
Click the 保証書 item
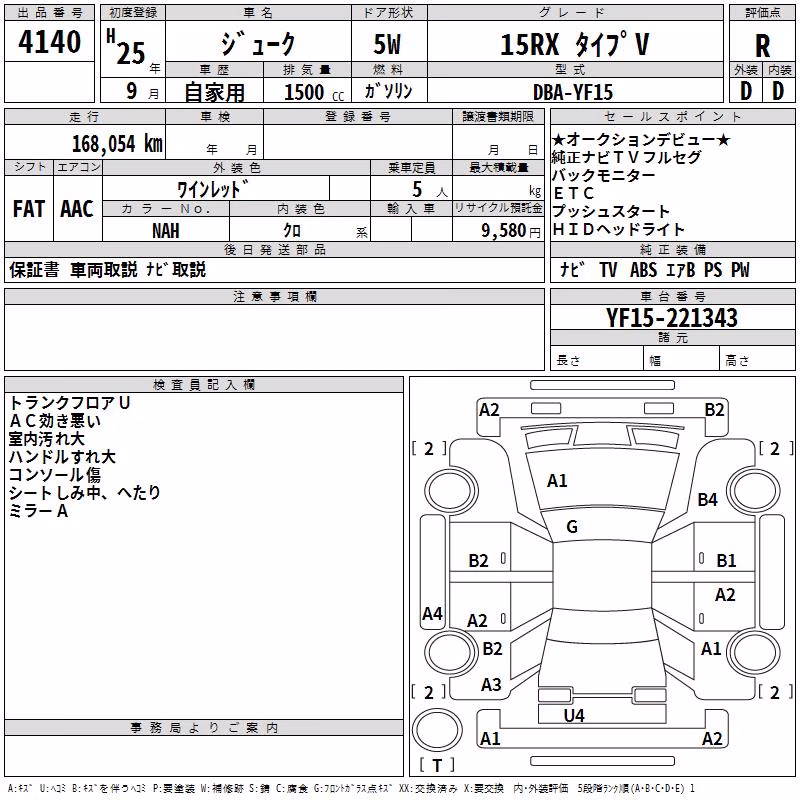pos(34,269)
